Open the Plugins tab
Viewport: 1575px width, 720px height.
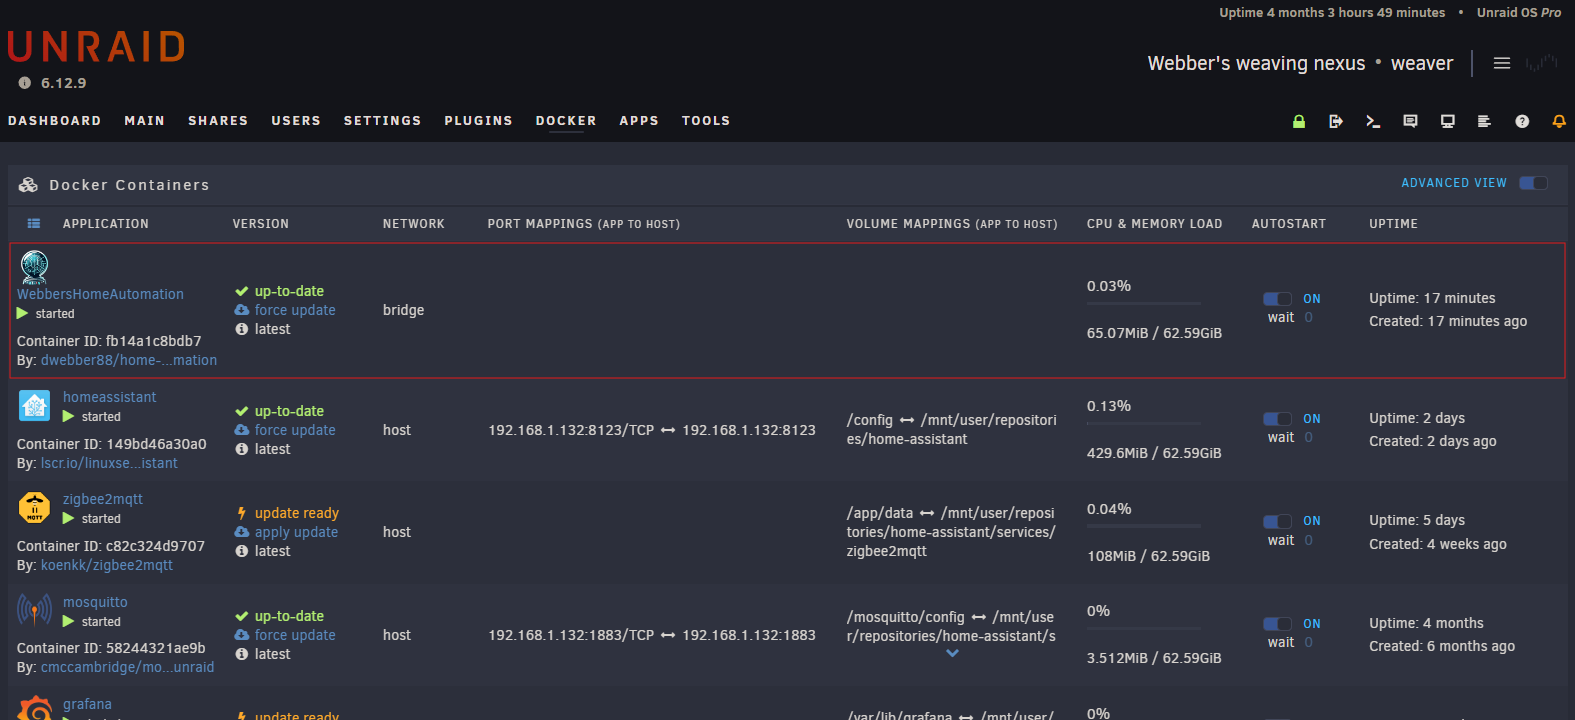pos(479,121)
